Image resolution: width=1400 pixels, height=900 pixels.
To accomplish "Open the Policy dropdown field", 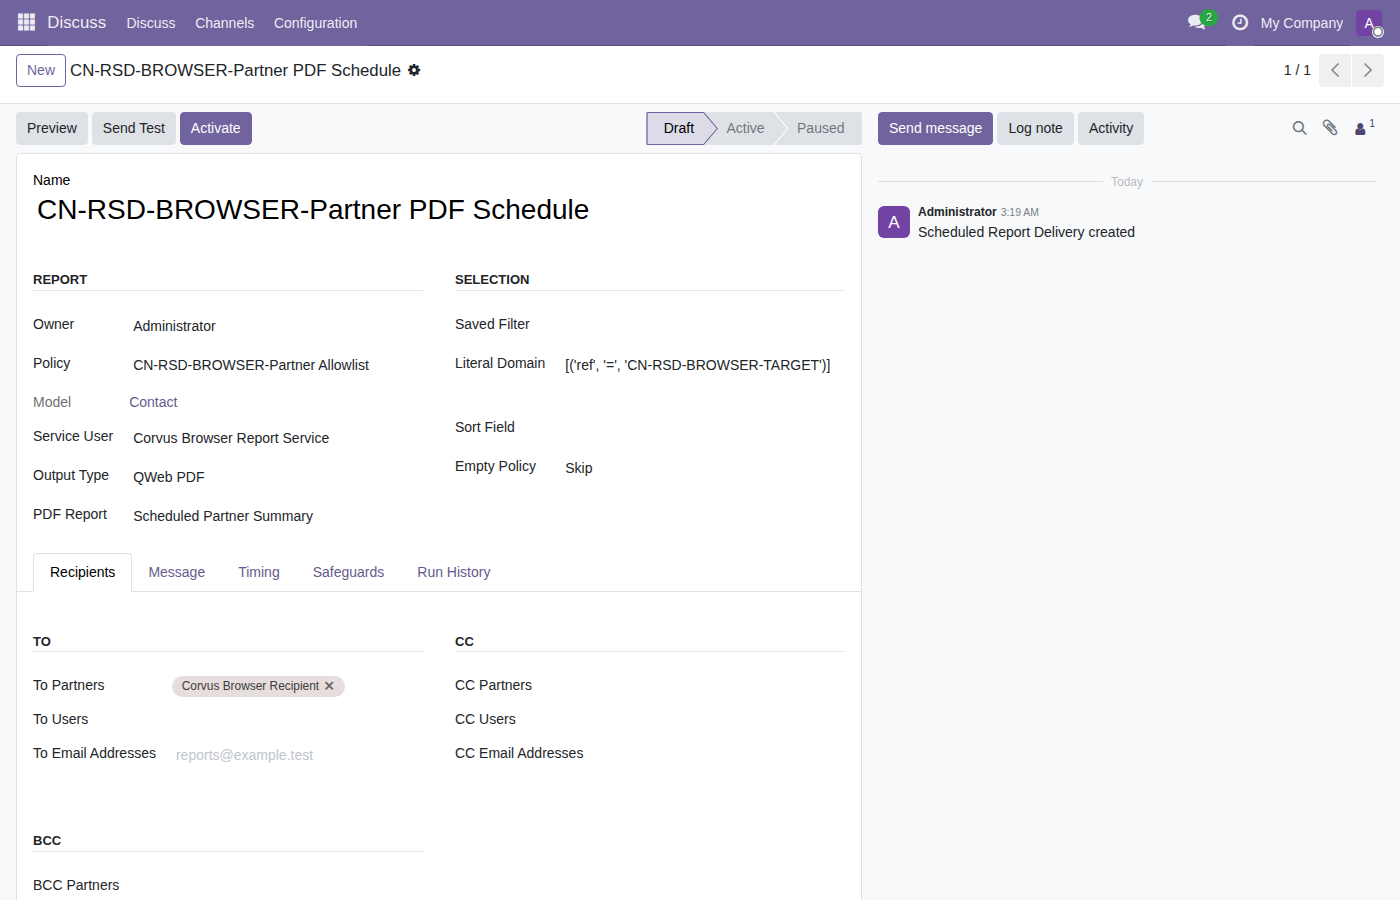I will point(277,365).
